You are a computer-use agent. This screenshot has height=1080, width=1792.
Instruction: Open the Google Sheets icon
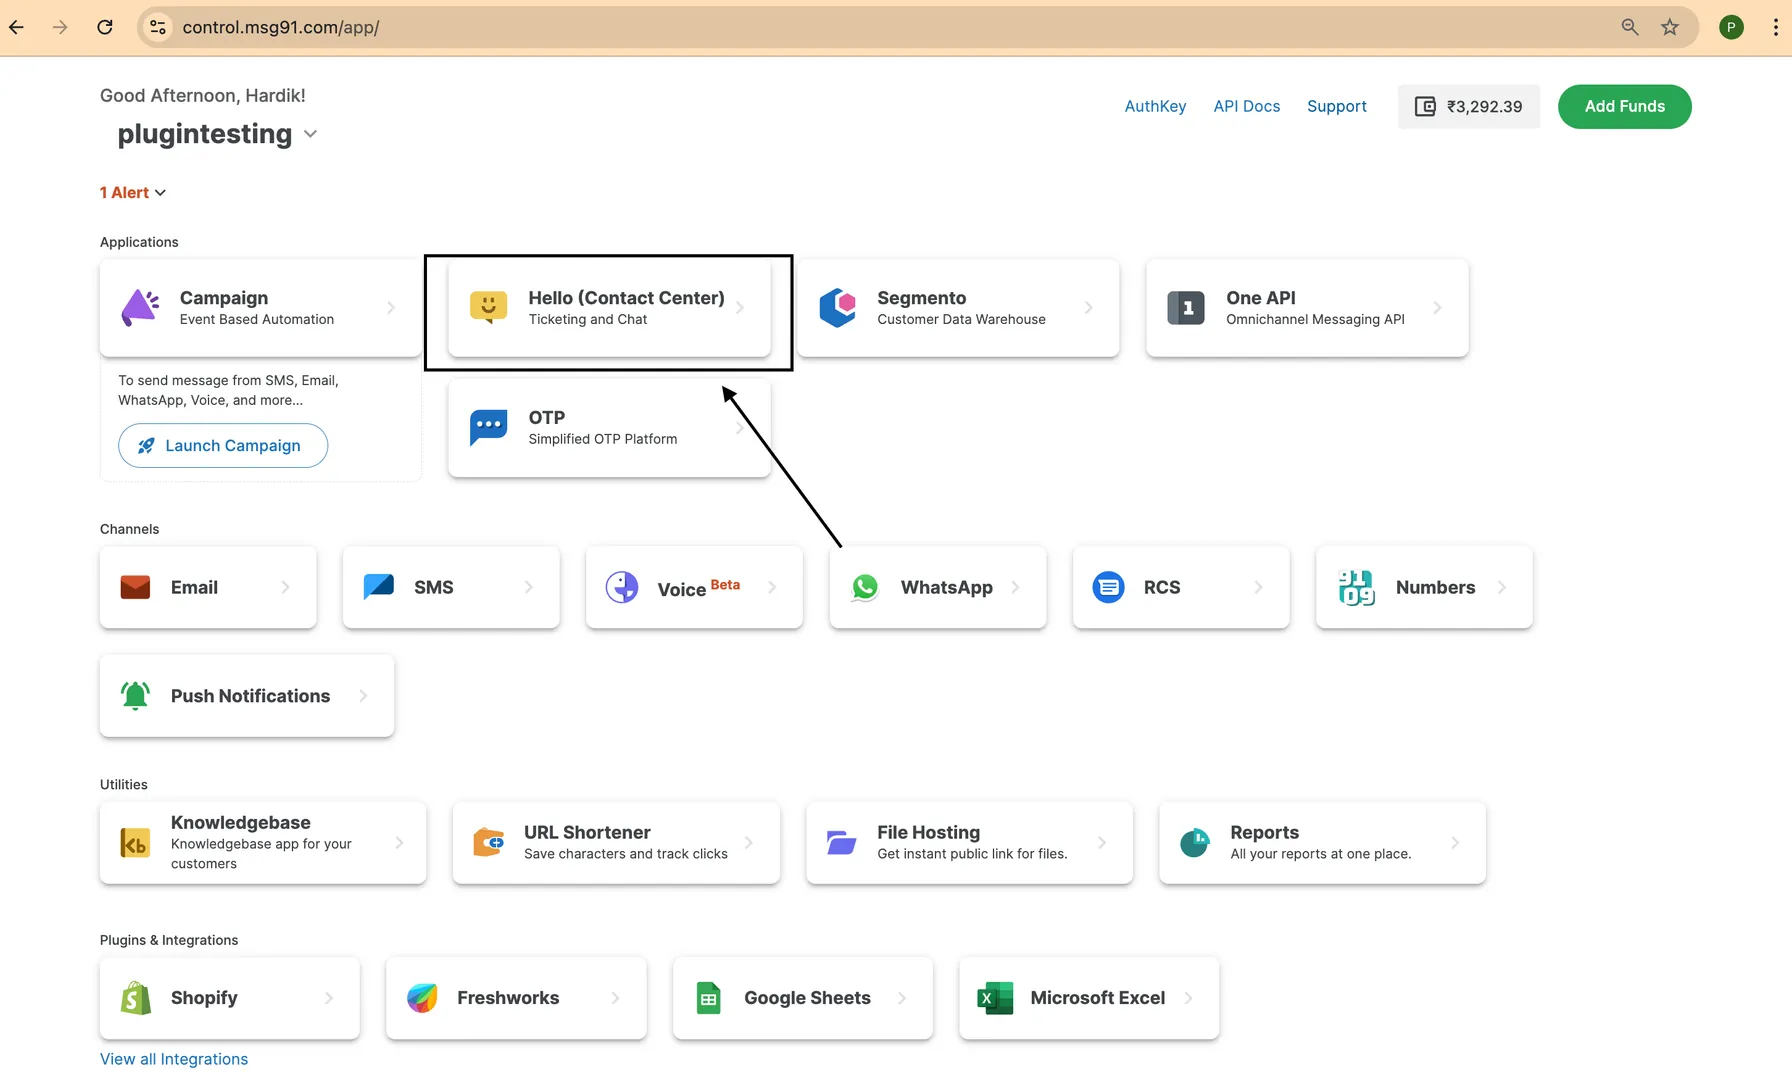(x=708, y=998)
